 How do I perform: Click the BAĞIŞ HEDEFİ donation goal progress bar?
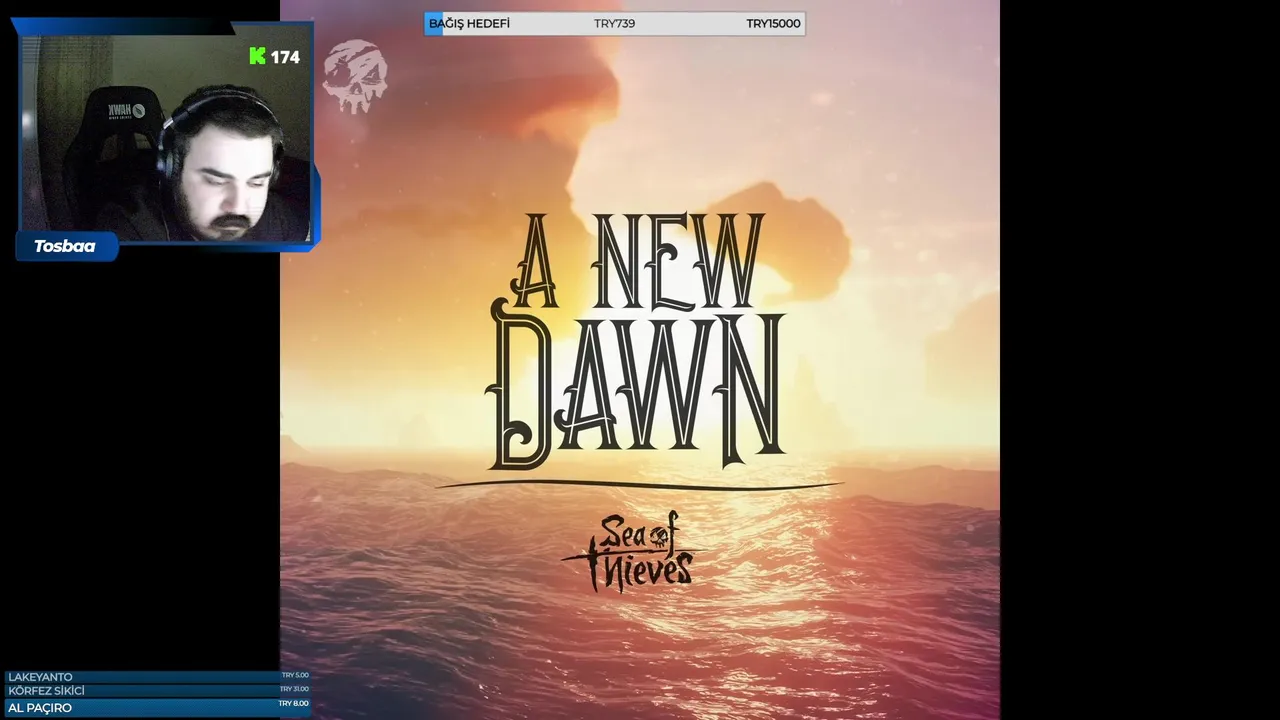[x=614, y=23]
